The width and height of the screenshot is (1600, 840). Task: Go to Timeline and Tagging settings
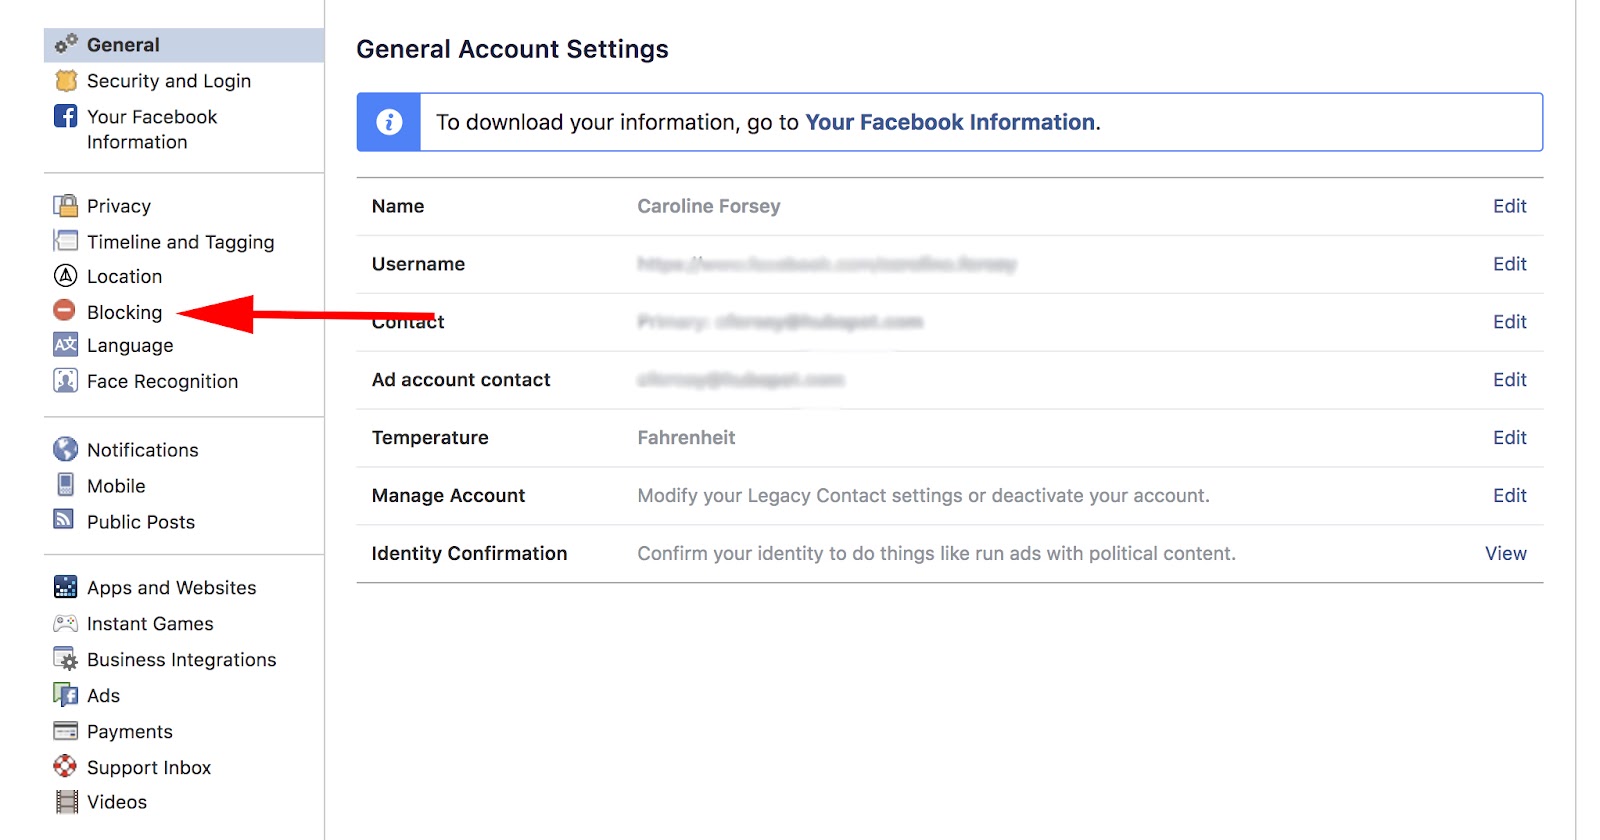click(180, 242)
